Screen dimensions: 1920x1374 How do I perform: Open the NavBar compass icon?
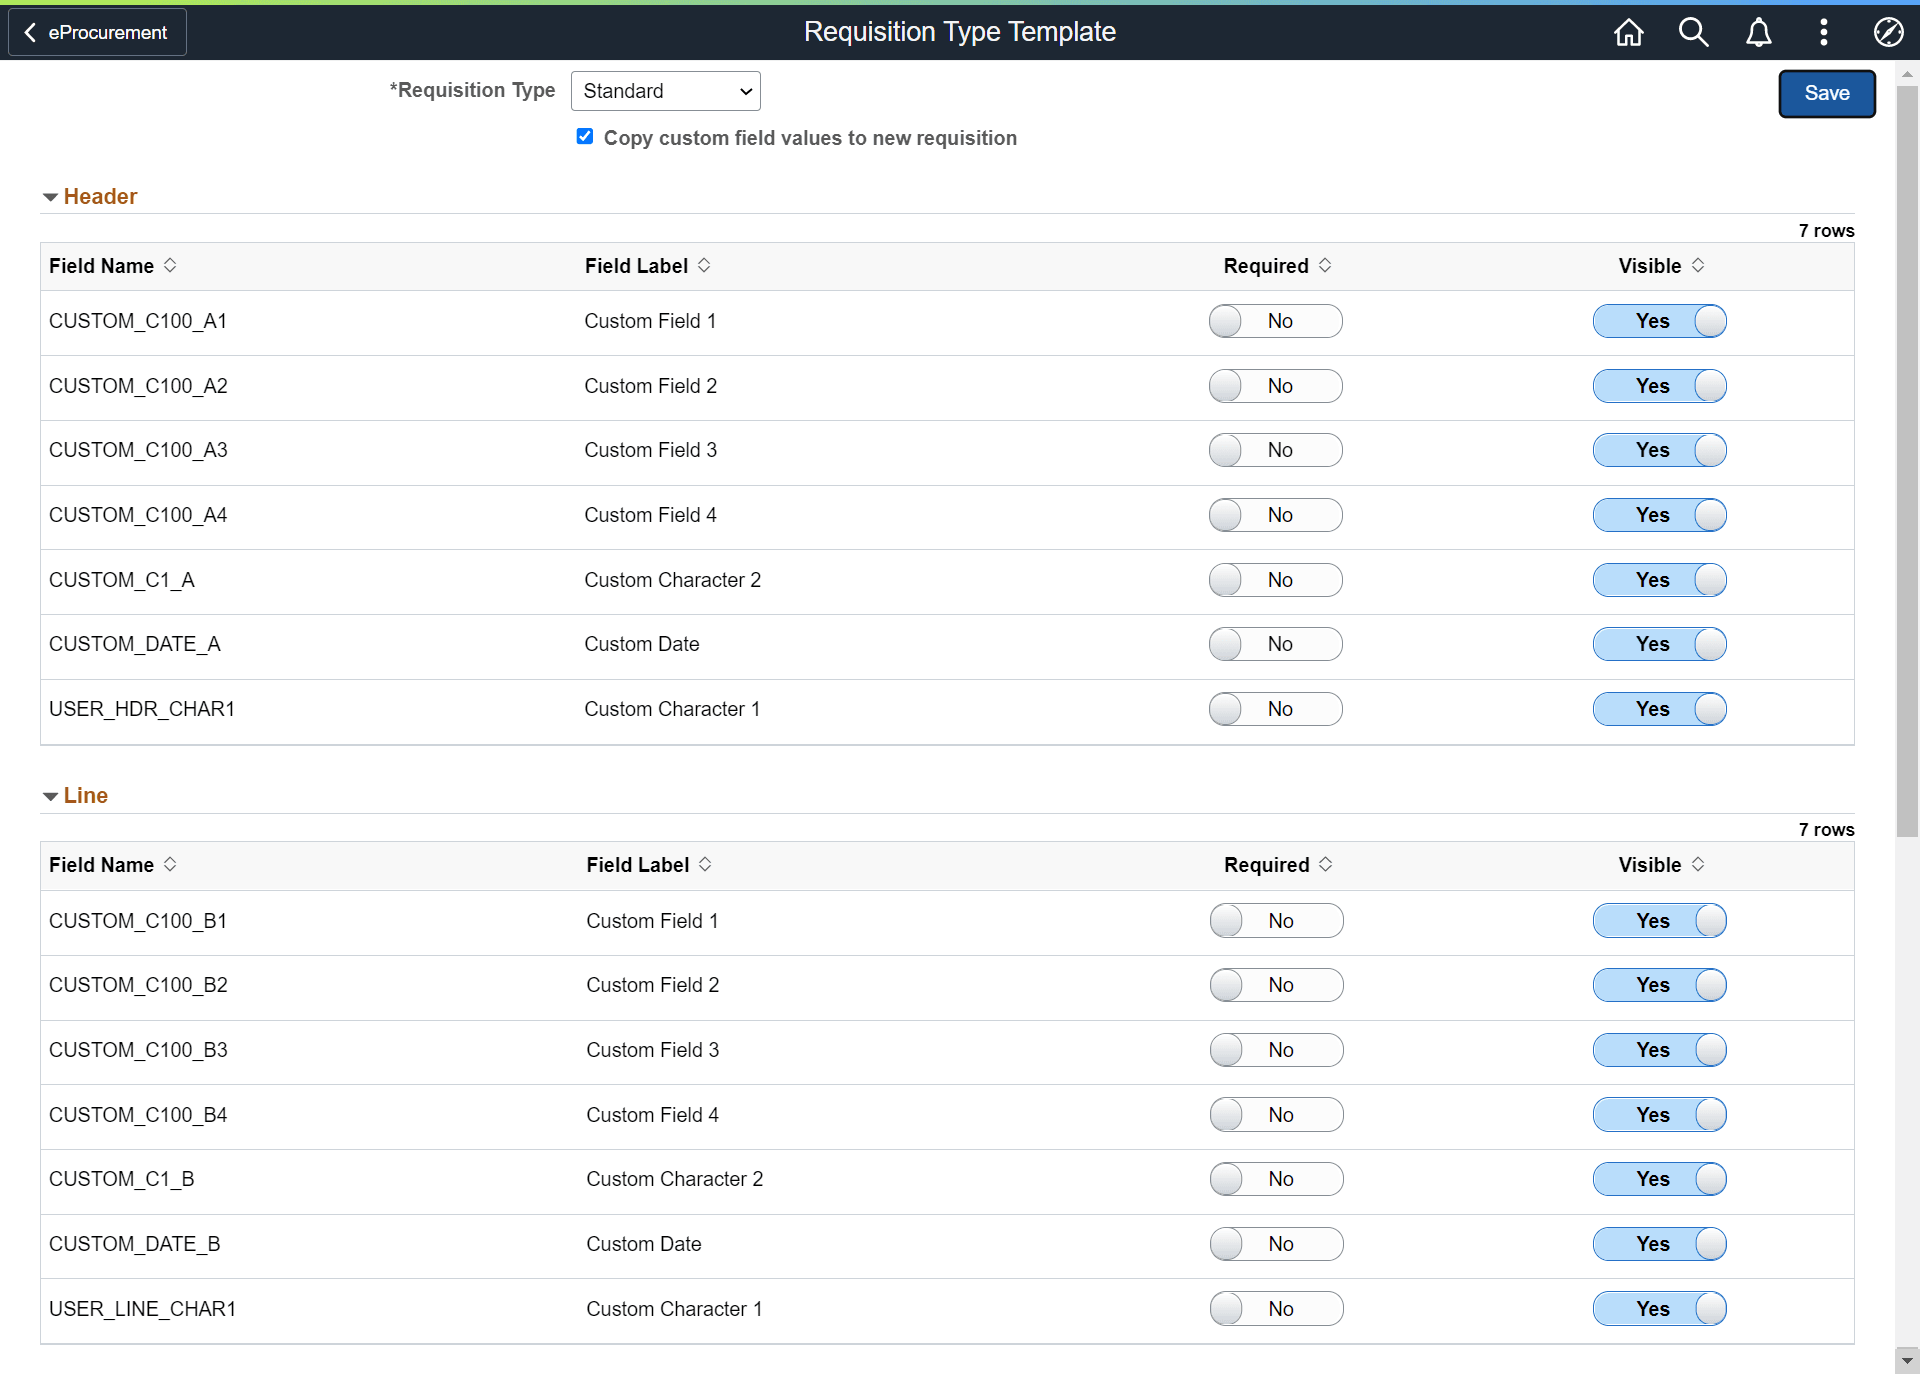coord(1888,32)
